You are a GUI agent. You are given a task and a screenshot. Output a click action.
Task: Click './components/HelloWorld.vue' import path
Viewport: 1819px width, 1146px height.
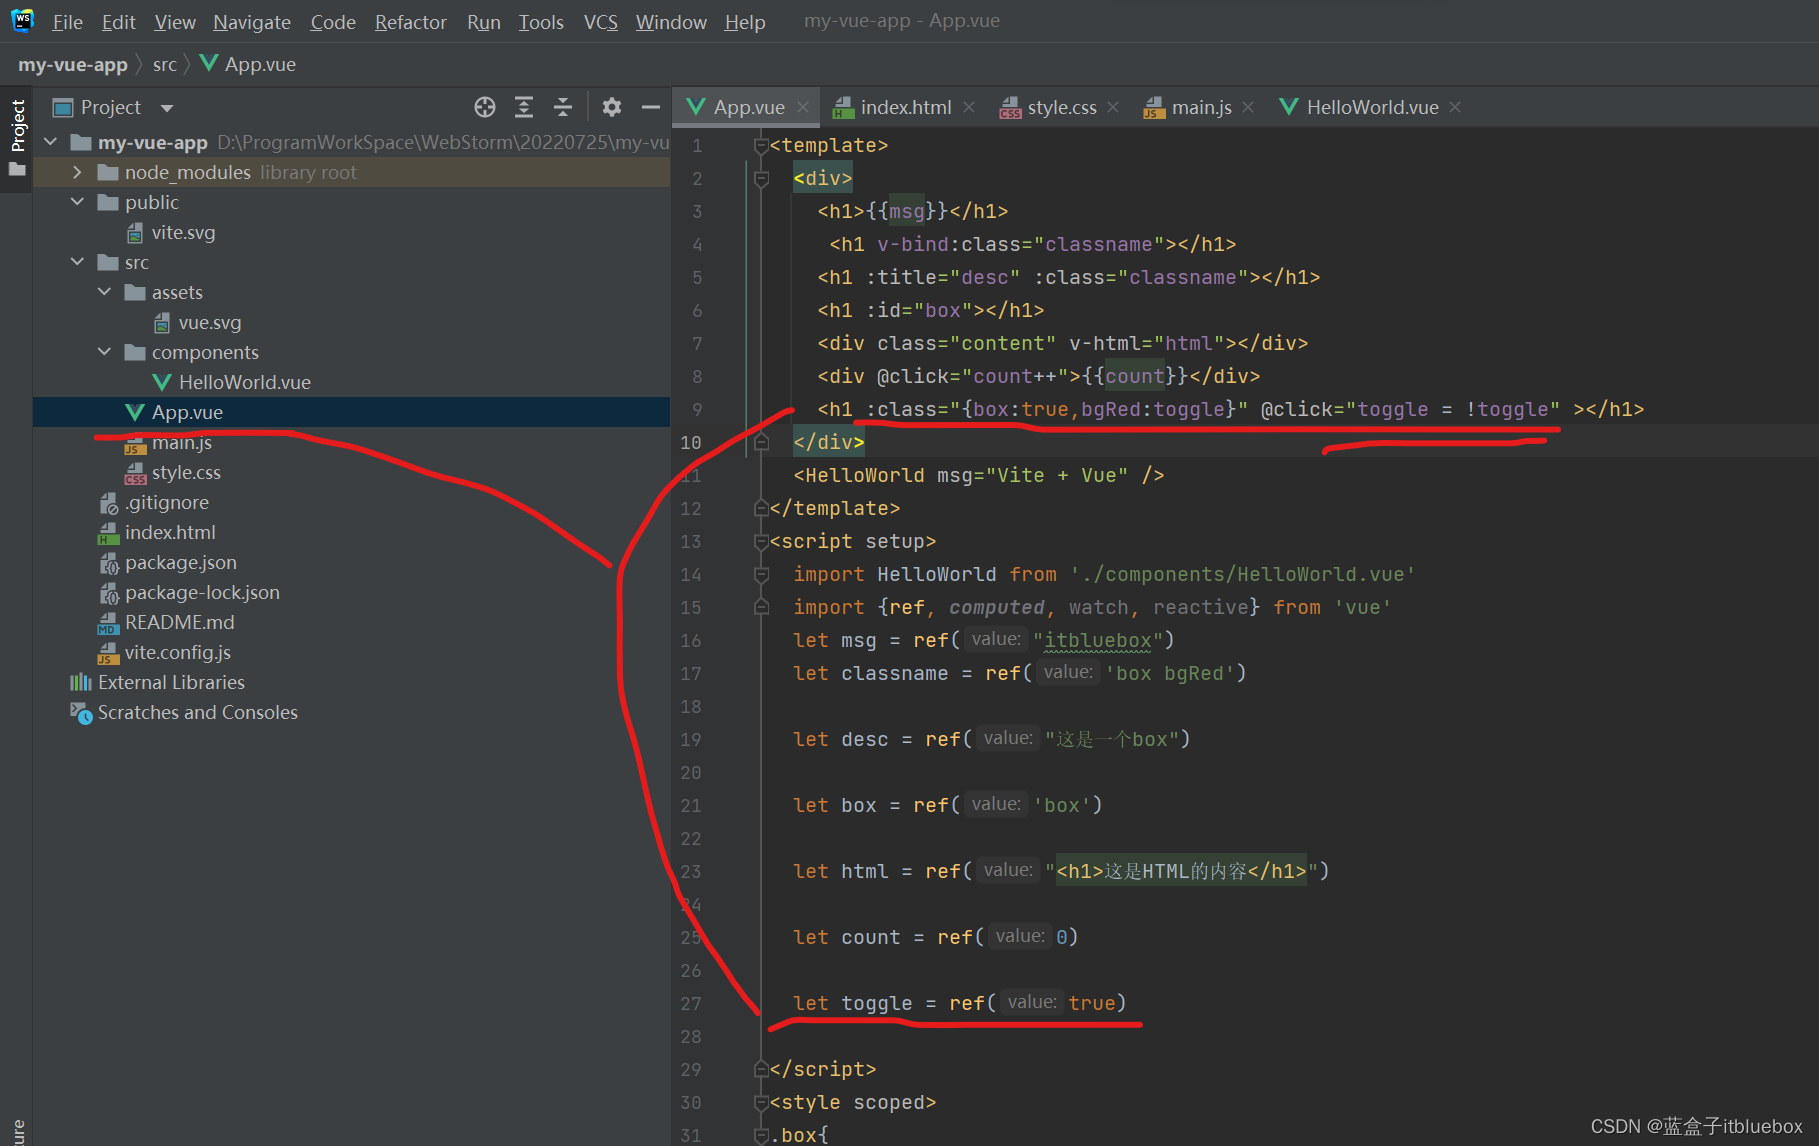click(1243, 574)
